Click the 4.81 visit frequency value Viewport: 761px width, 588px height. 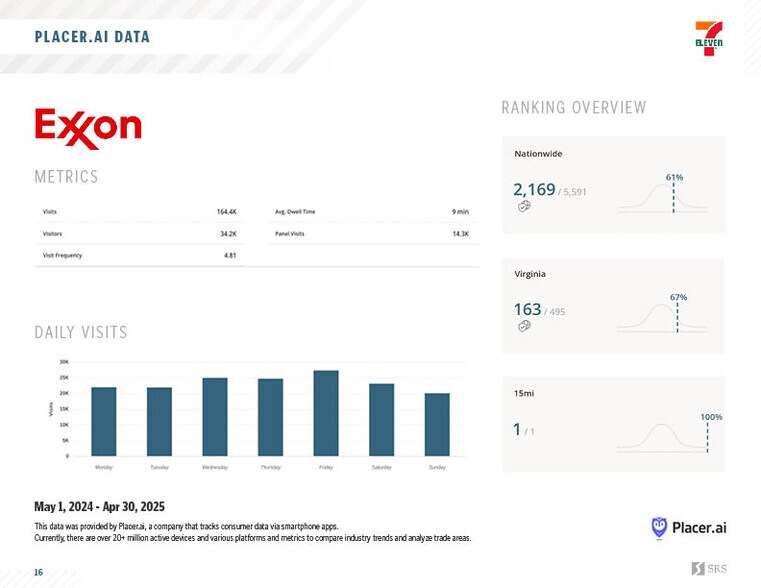point(230,255)
